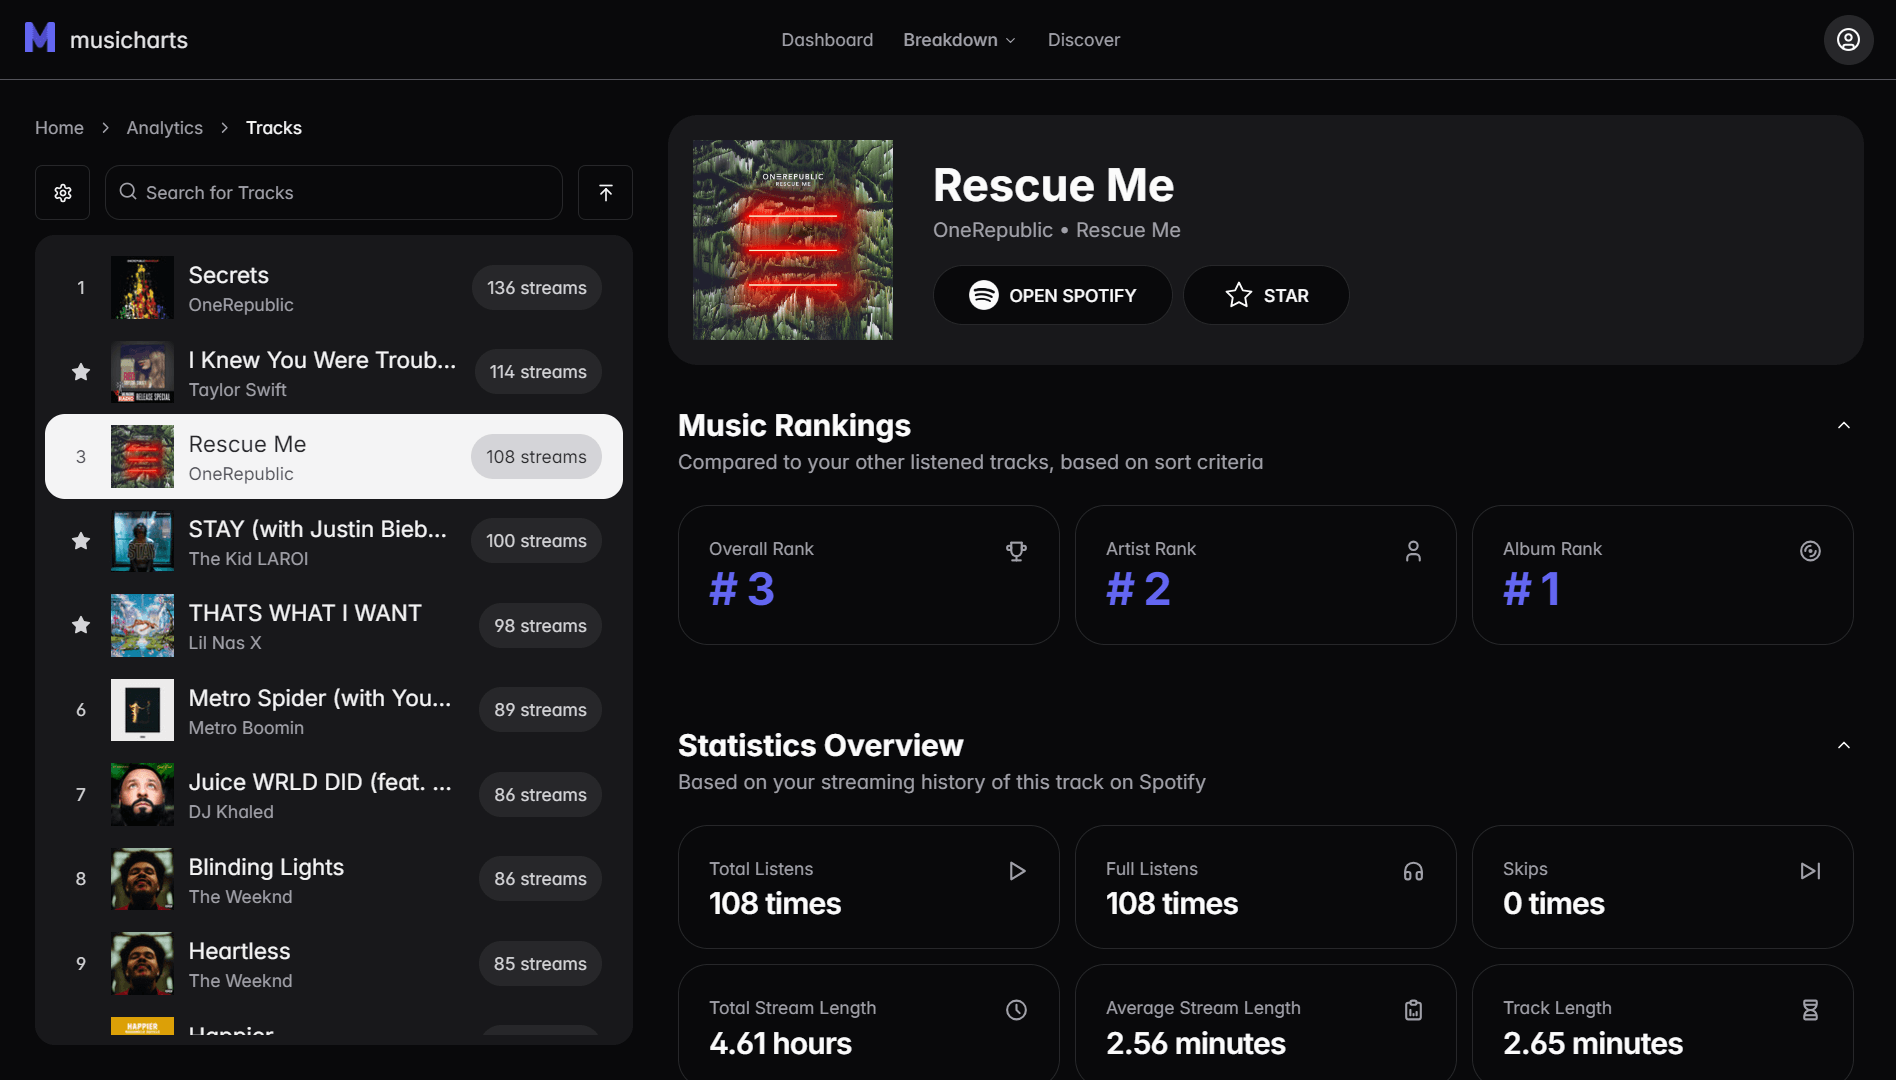Image resolution: width=1896 pixels, height=1080 pixels.
Task: Click the clock icon in Total Stream Length
Action: (1016, 1010)
